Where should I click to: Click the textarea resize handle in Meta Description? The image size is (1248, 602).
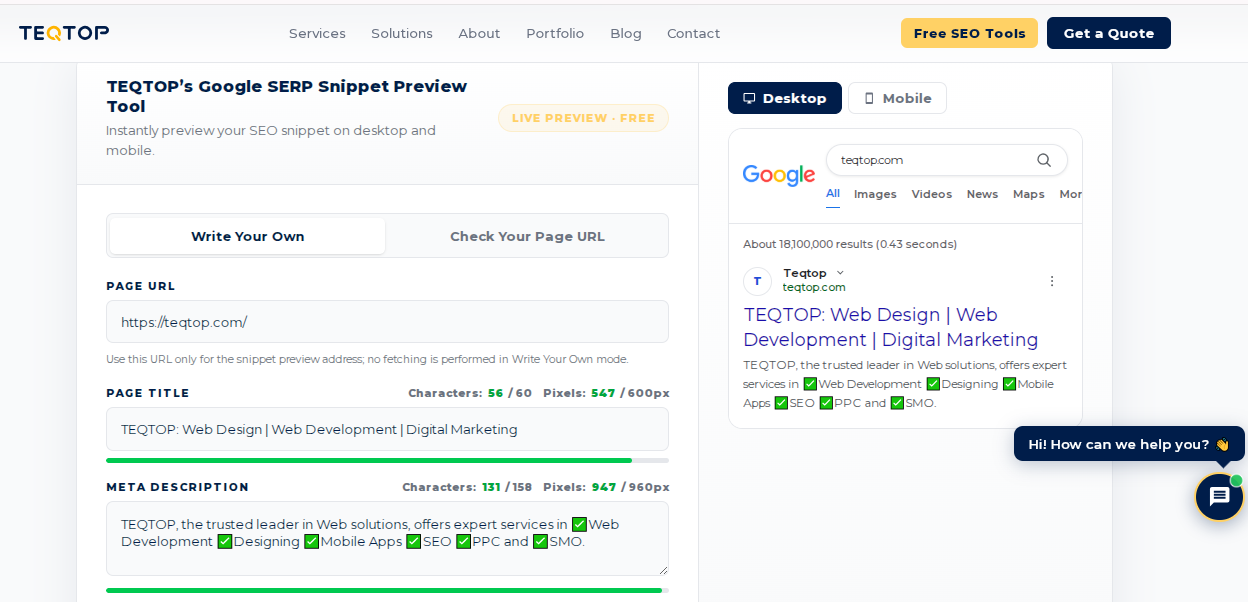[661, 569]
